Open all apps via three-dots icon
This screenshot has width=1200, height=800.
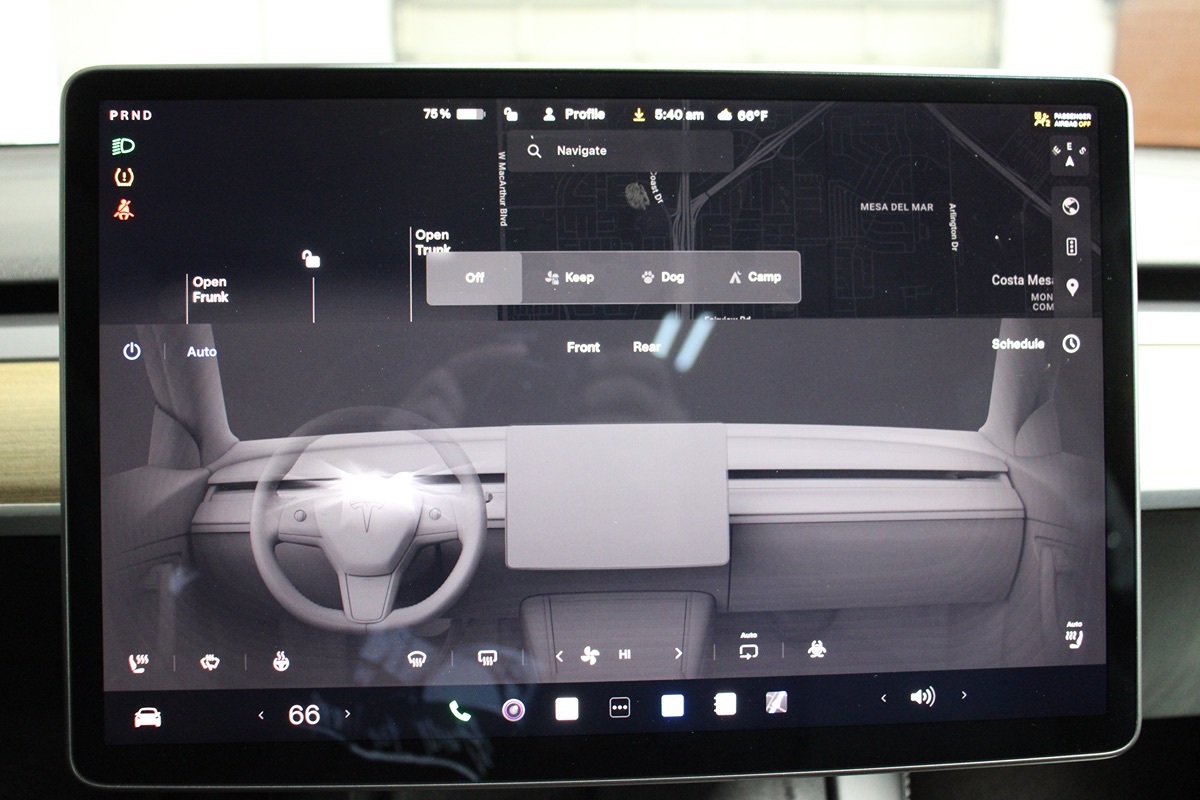click(620, 708)
